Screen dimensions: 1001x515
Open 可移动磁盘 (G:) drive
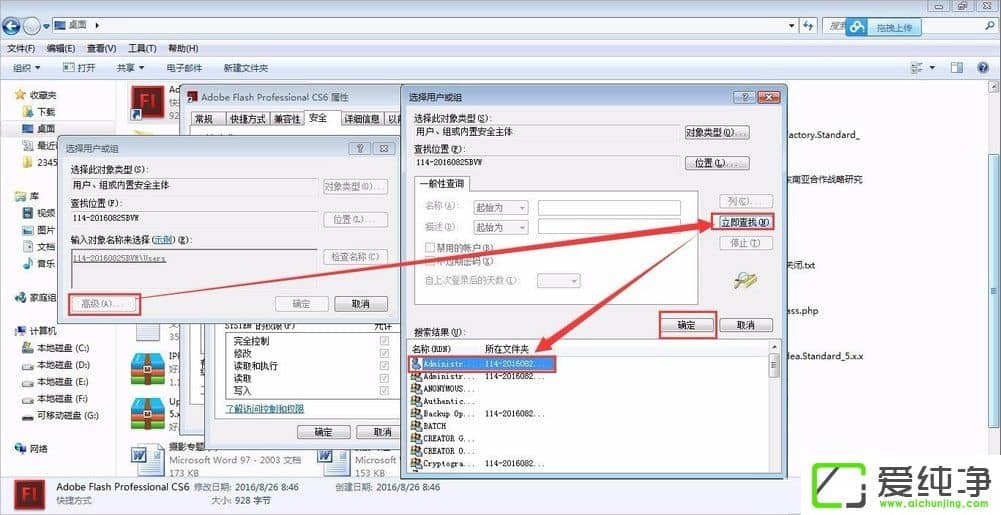[60, 415]
